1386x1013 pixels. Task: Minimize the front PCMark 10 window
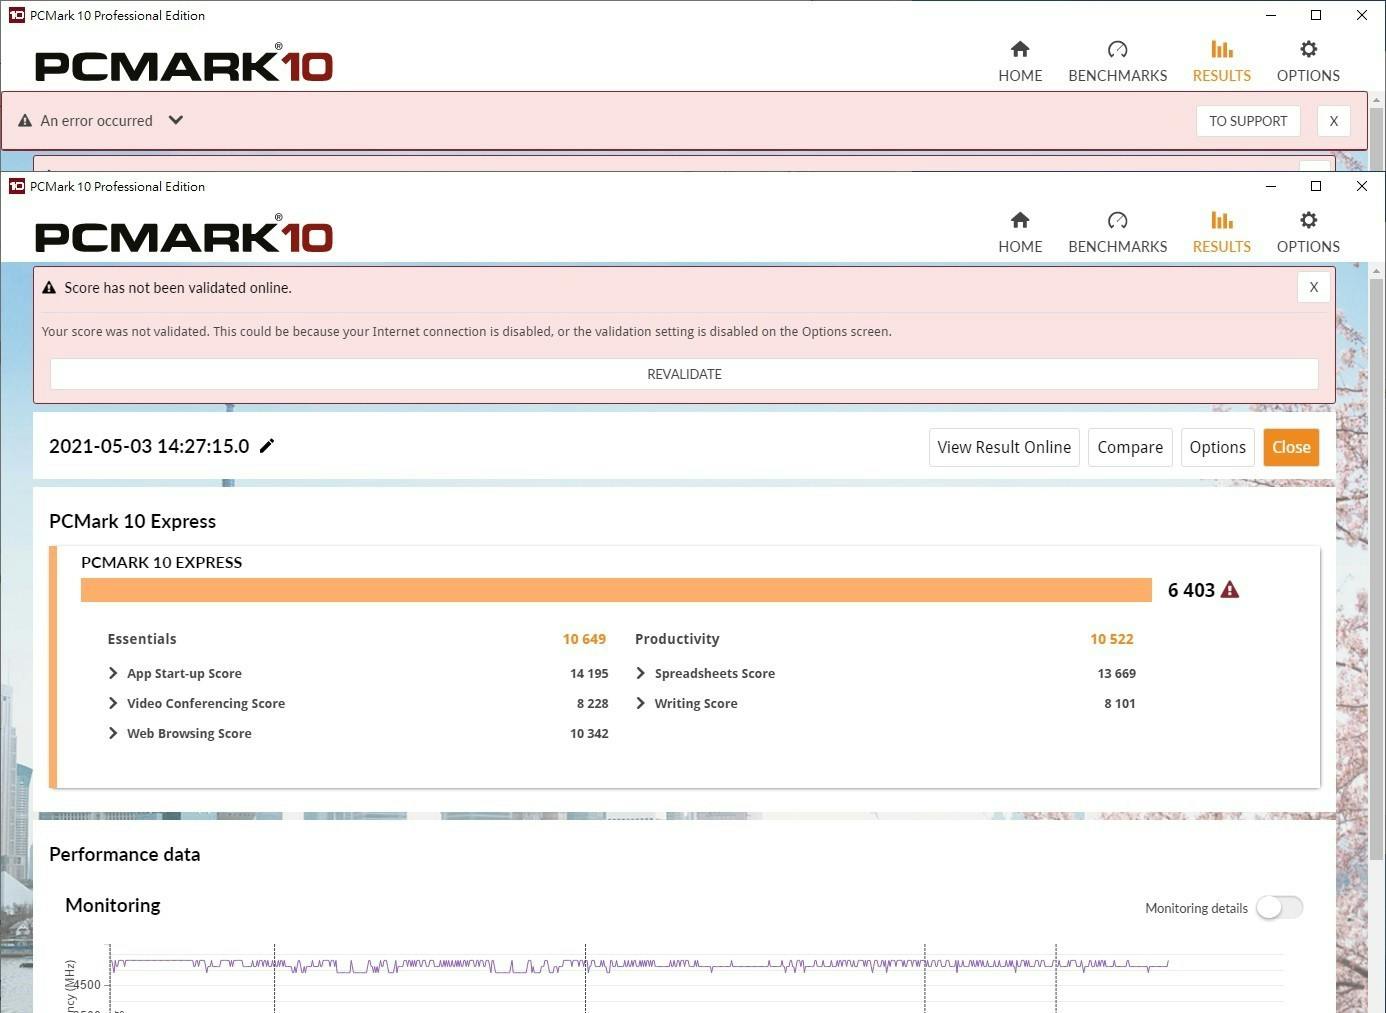(x=1271, y=186)
